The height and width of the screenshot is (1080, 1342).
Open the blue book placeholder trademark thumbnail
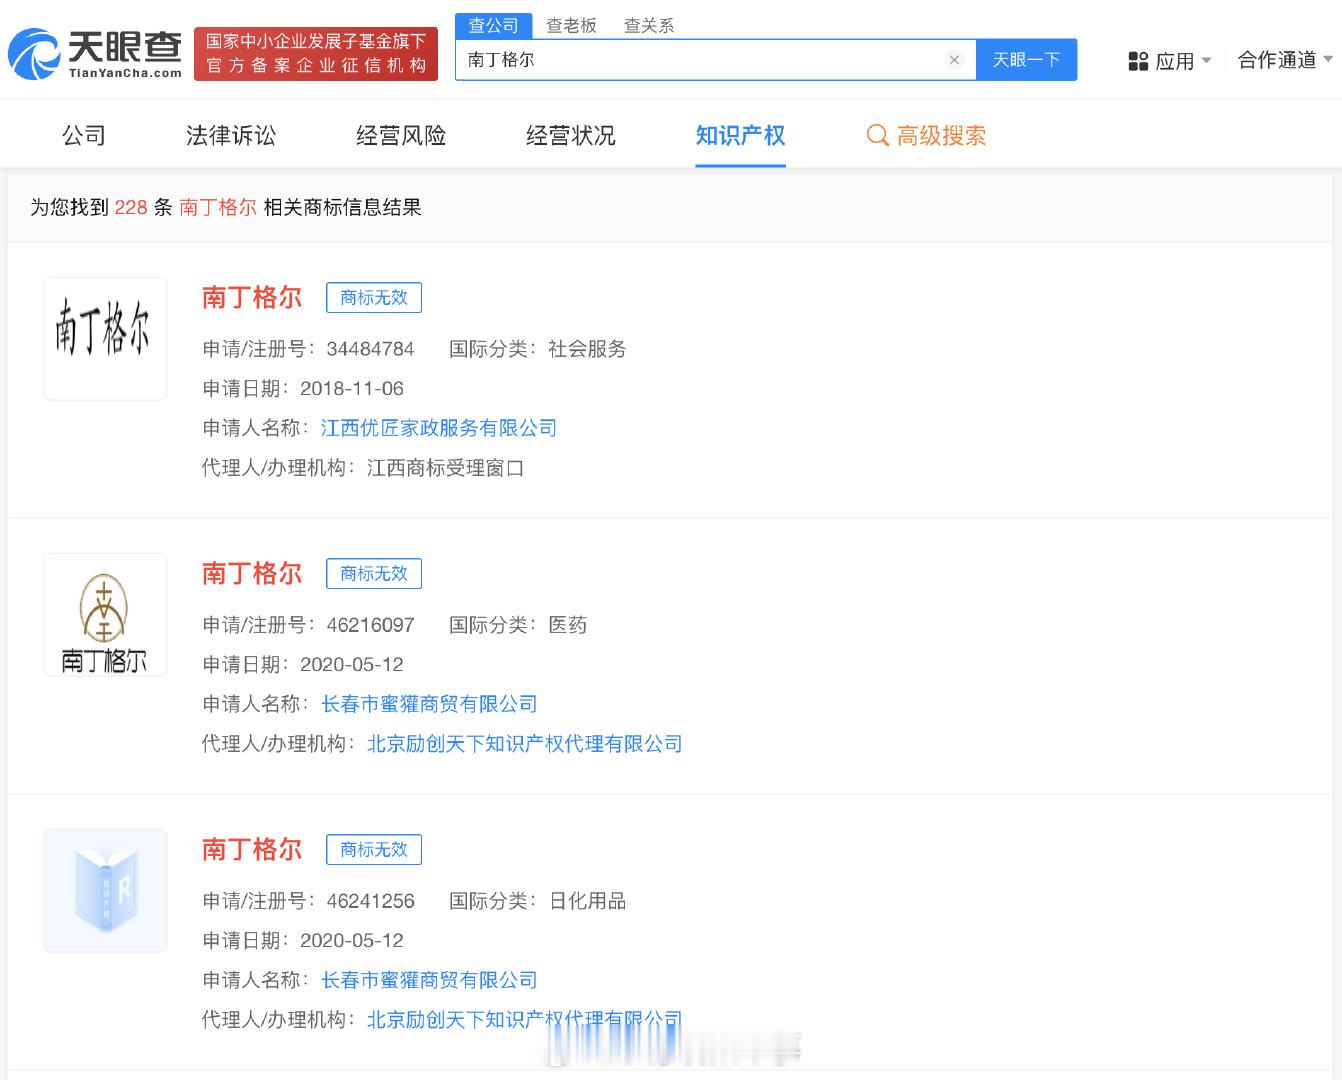point(105,891)
